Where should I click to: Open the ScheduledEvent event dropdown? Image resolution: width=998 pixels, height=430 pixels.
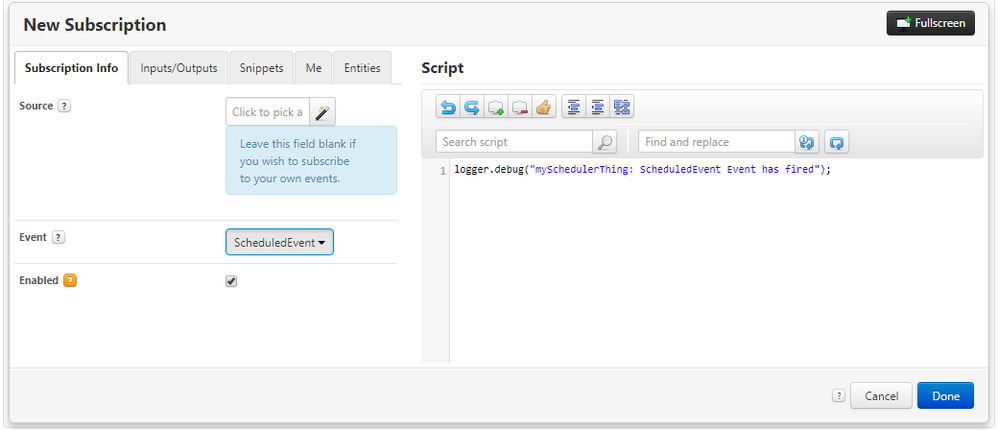(280, 242)
